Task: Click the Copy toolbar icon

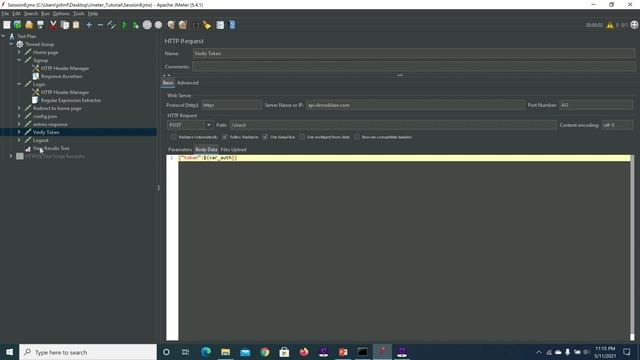Action: [64, 25]
